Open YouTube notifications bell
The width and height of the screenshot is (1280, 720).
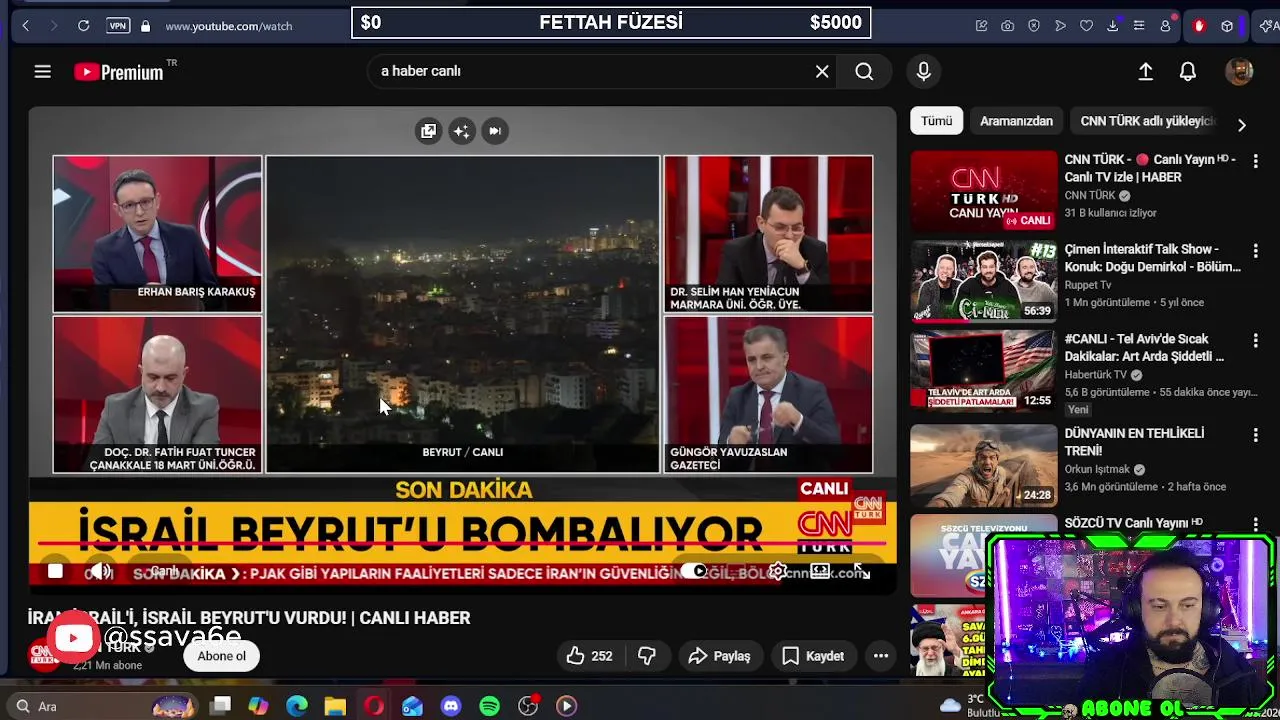tap(1188, 71)
